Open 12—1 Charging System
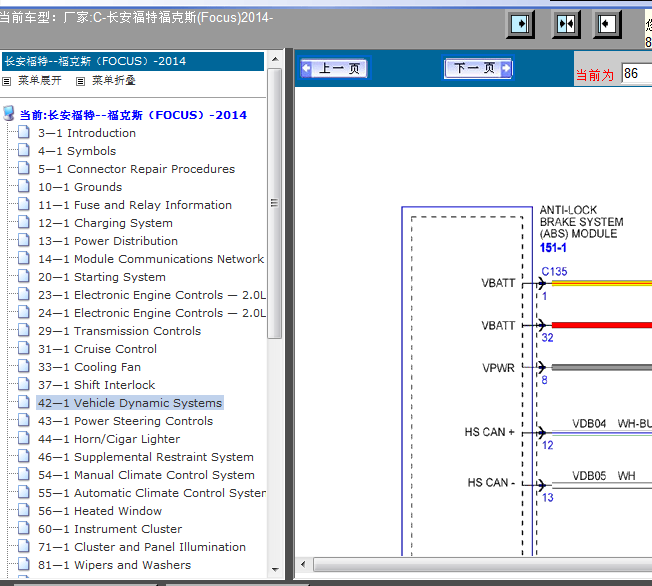Viewport: 652px width, 586px height. point(105,223)
